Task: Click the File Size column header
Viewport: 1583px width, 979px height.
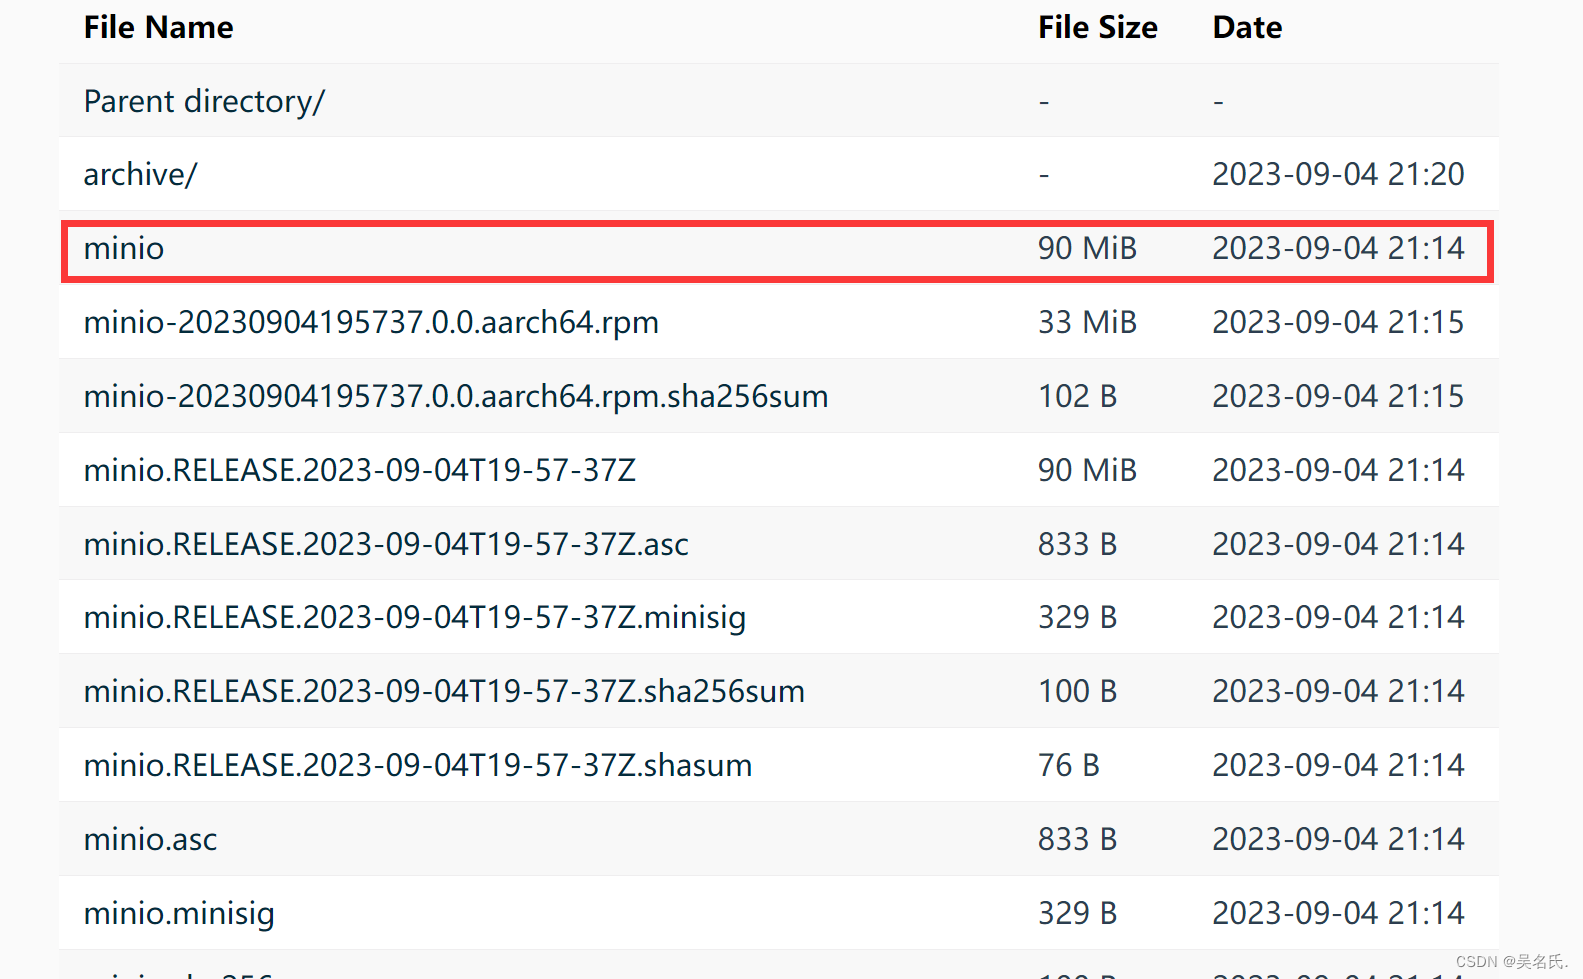Action: (1098, 27)
